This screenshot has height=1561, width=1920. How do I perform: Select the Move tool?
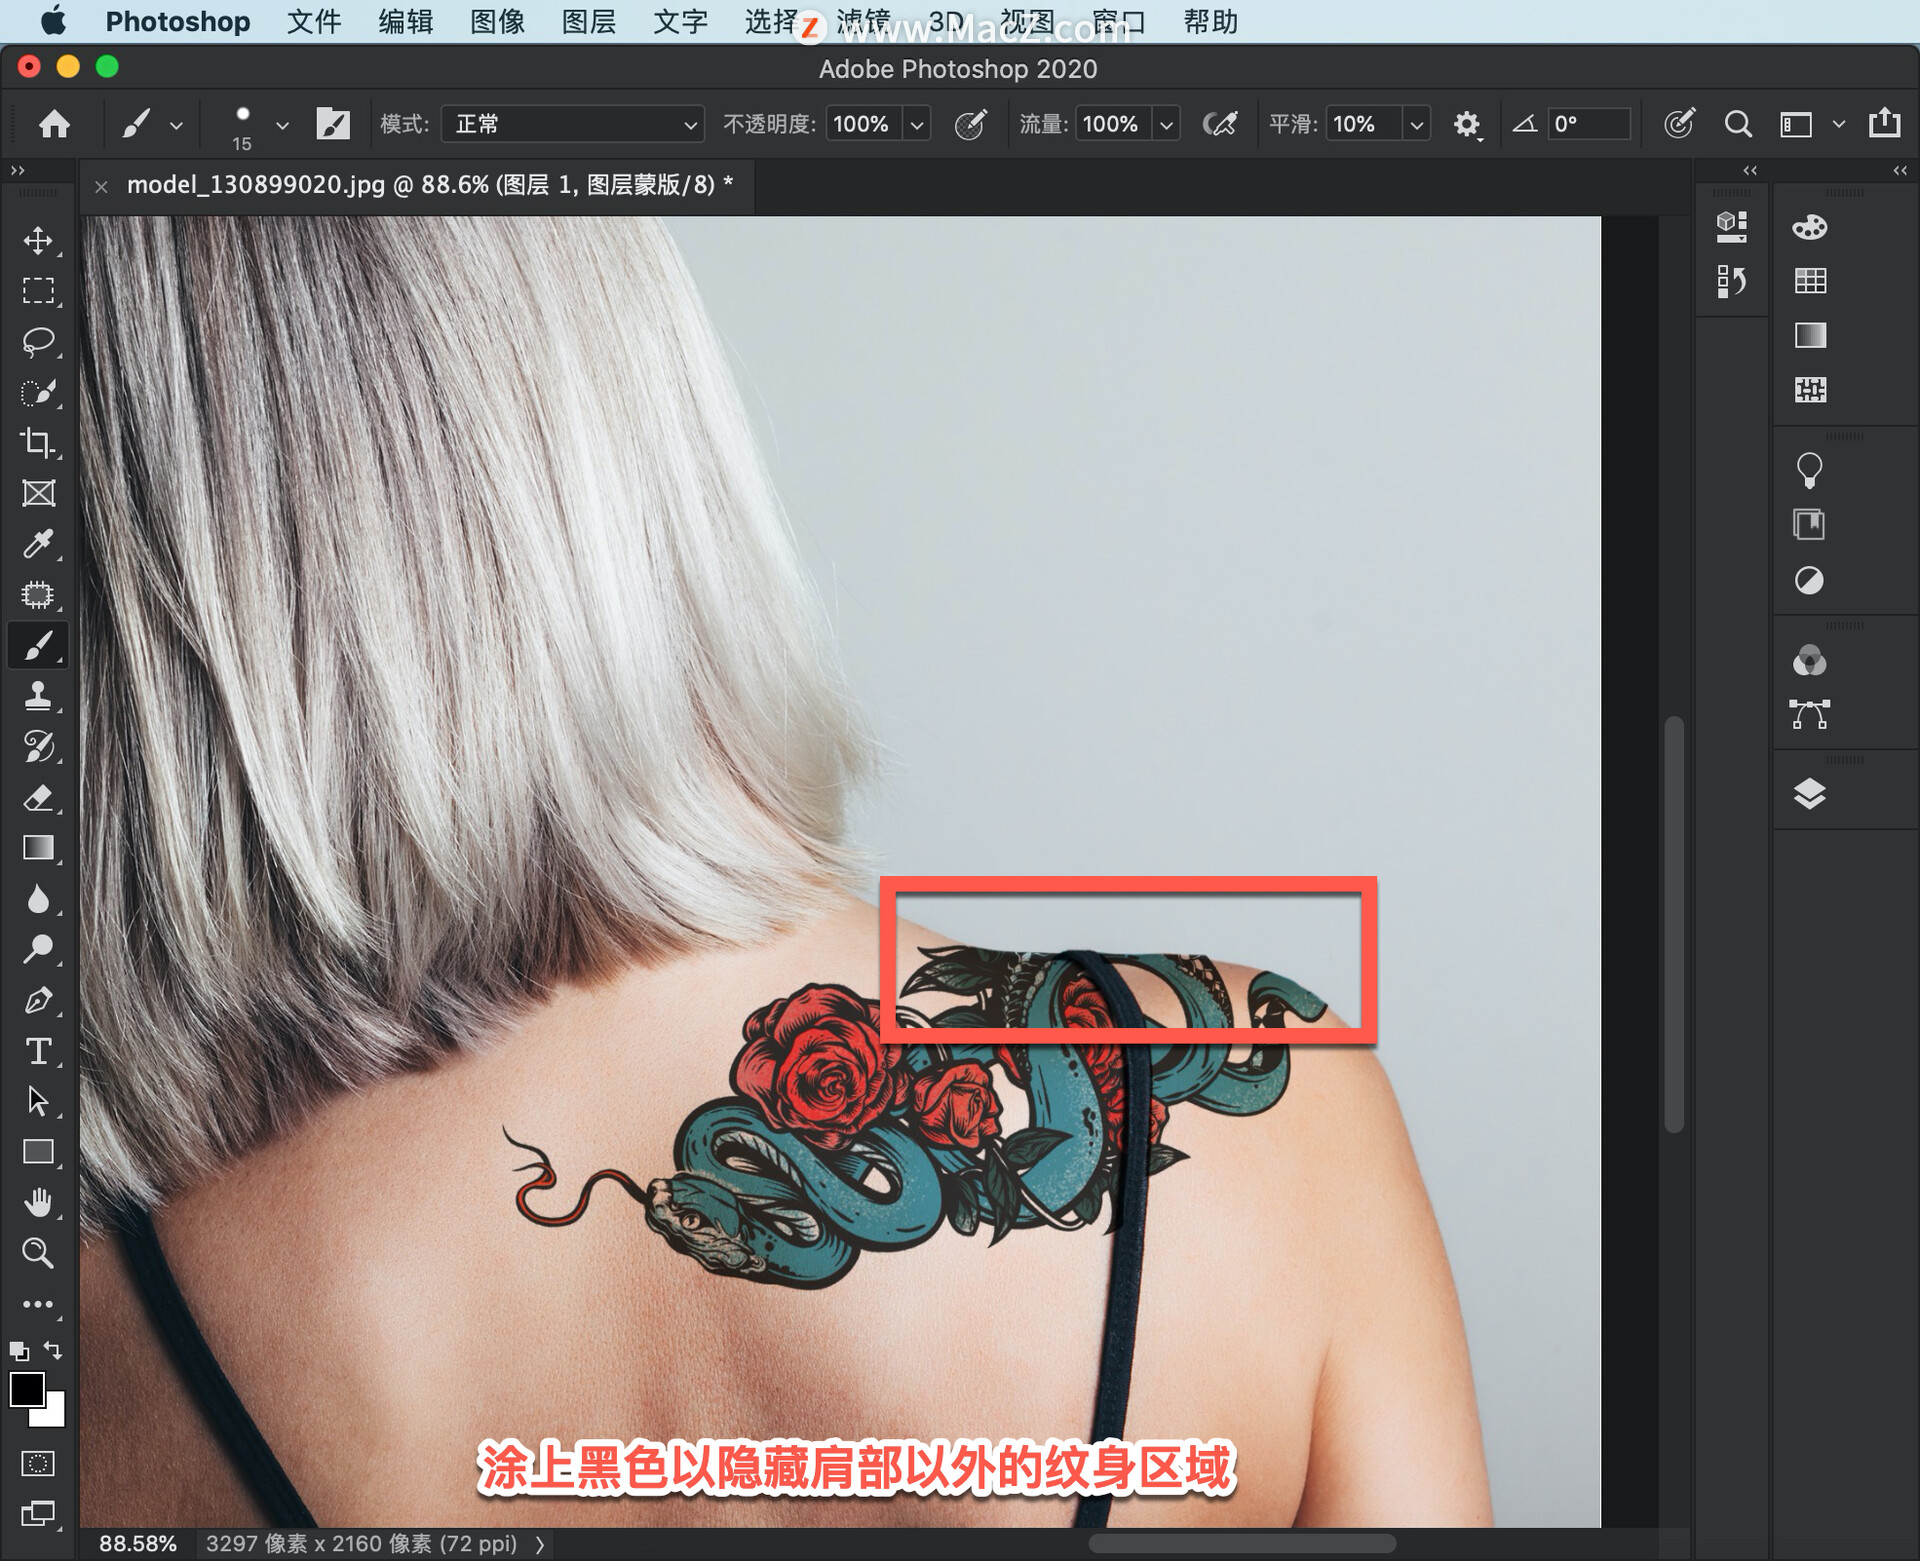click(38, 241)
